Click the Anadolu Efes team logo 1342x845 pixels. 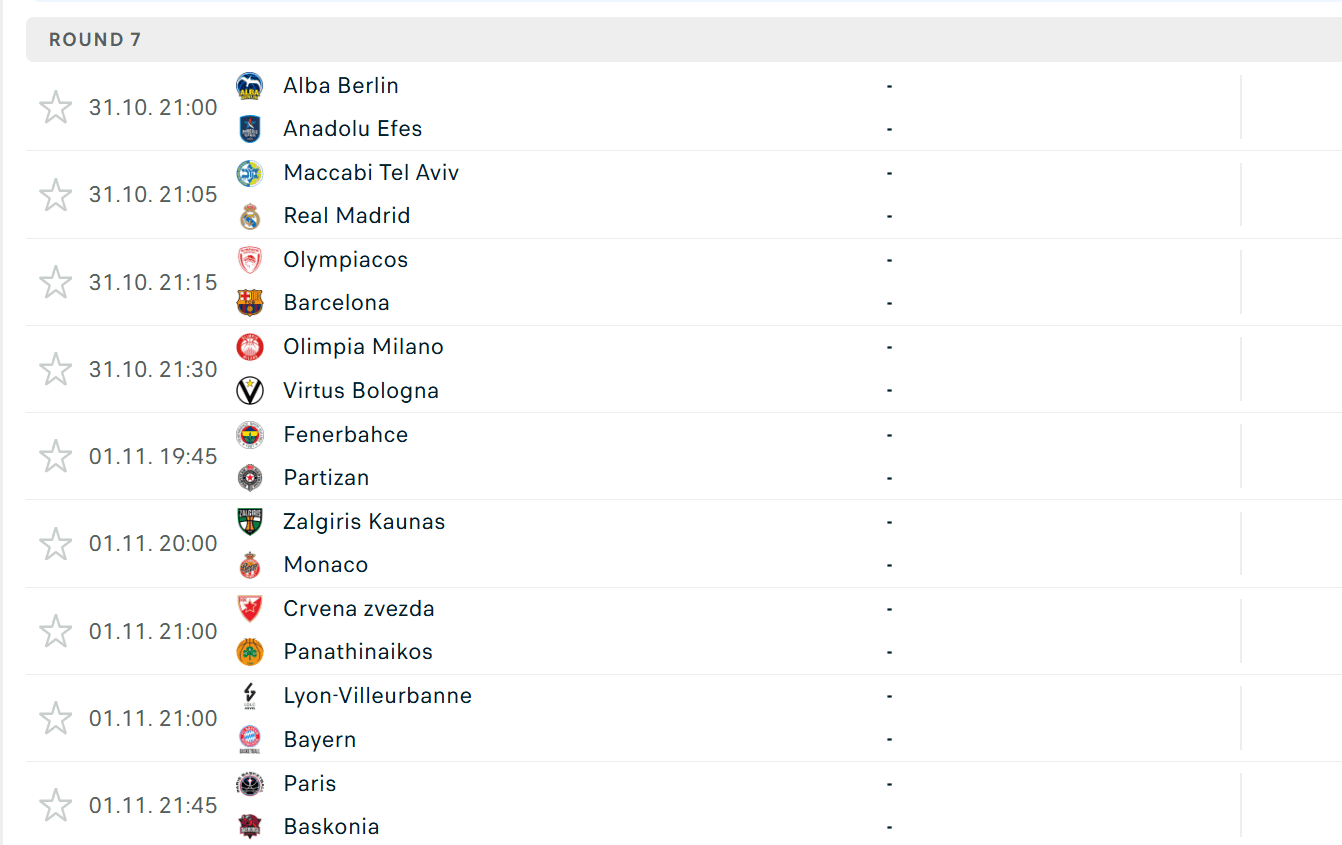click(249, 129)
